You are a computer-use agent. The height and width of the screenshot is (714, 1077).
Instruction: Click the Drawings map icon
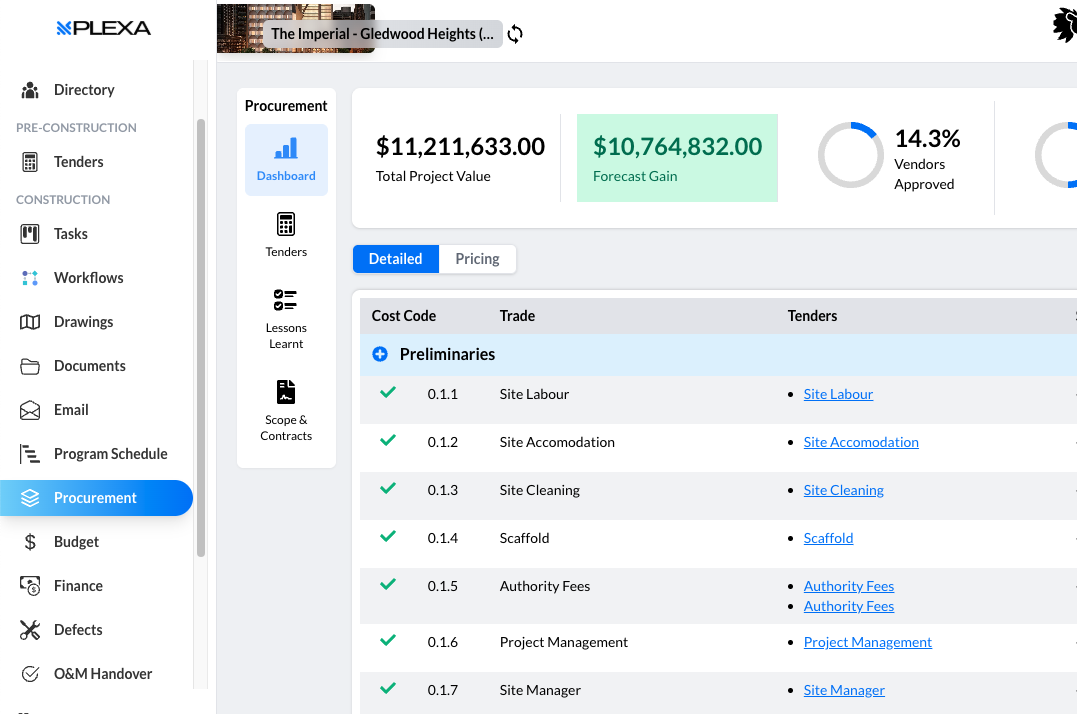[30, 322]
